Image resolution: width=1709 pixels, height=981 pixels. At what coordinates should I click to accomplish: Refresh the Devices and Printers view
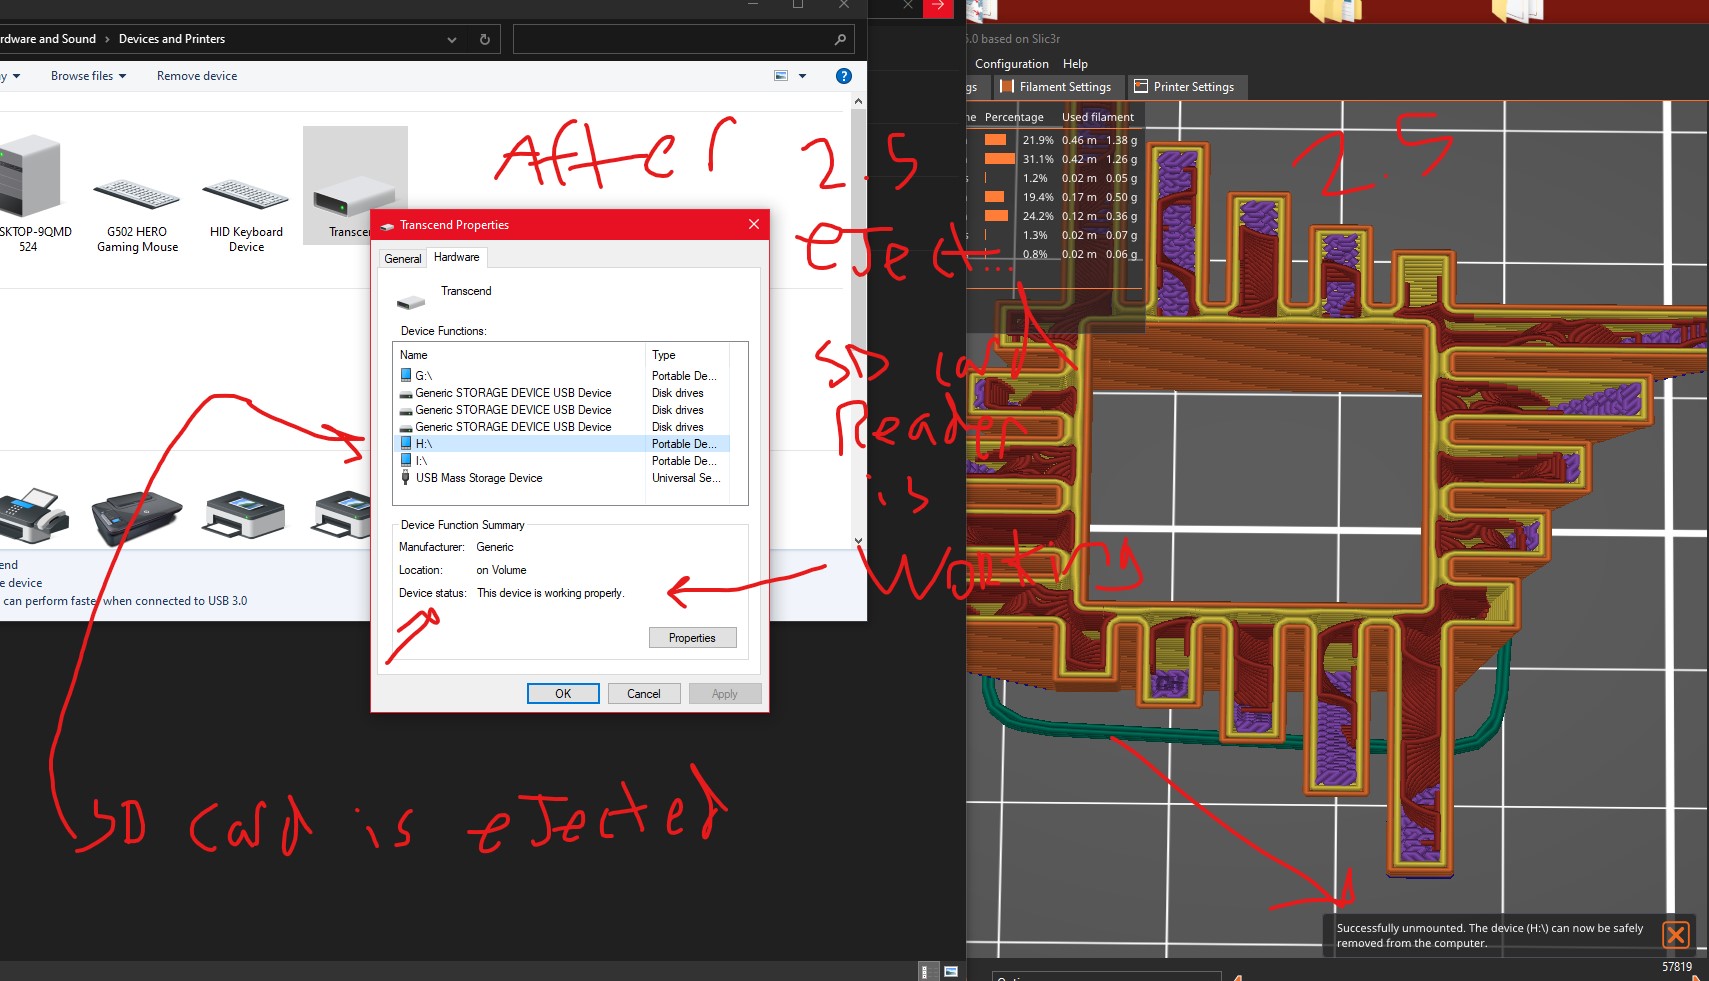point(484,39)
